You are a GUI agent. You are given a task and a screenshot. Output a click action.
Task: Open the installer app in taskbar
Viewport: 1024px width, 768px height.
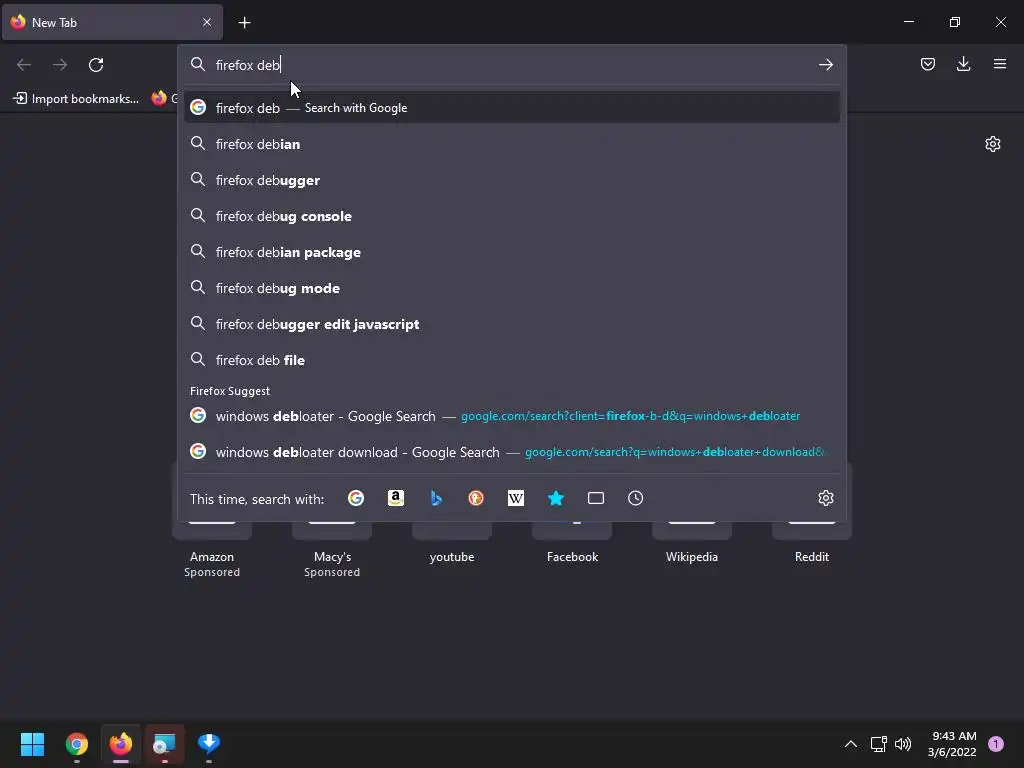tap(165, 744)
